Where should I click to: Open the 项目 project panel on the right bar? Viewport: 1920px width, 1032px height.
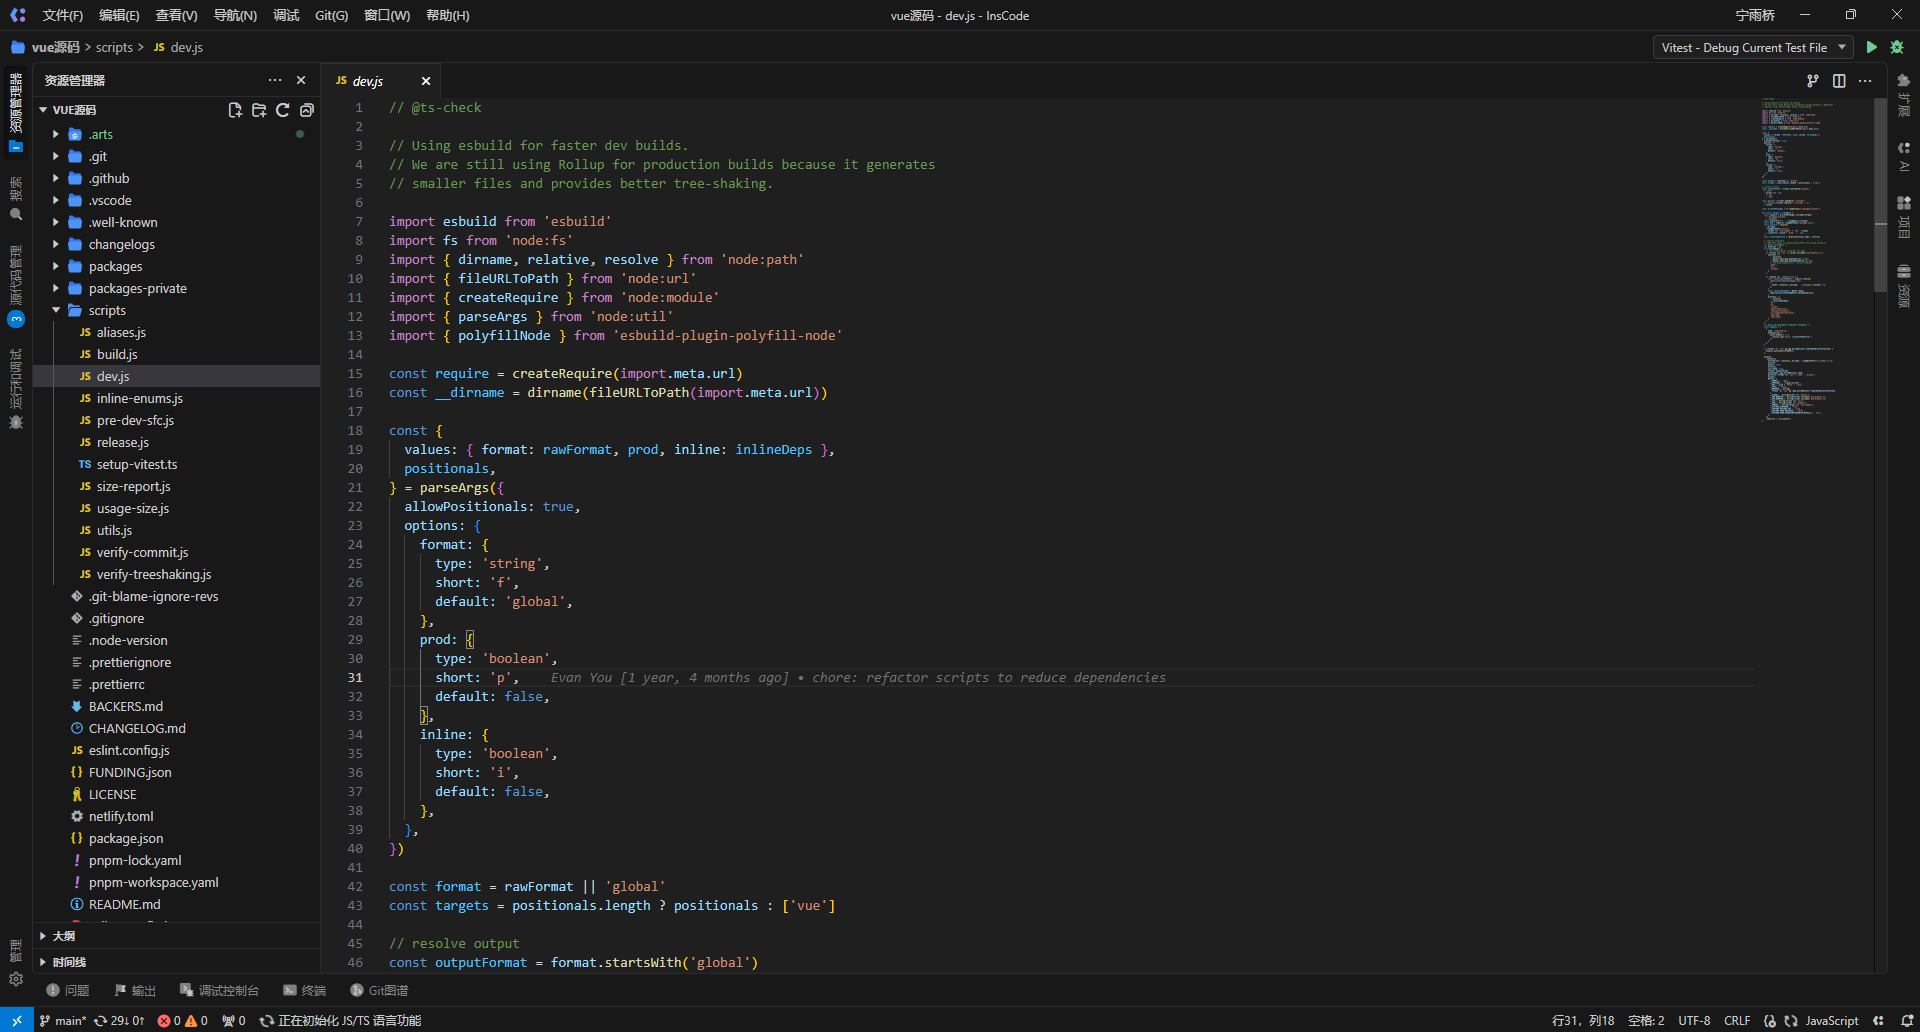point(1904,216)
